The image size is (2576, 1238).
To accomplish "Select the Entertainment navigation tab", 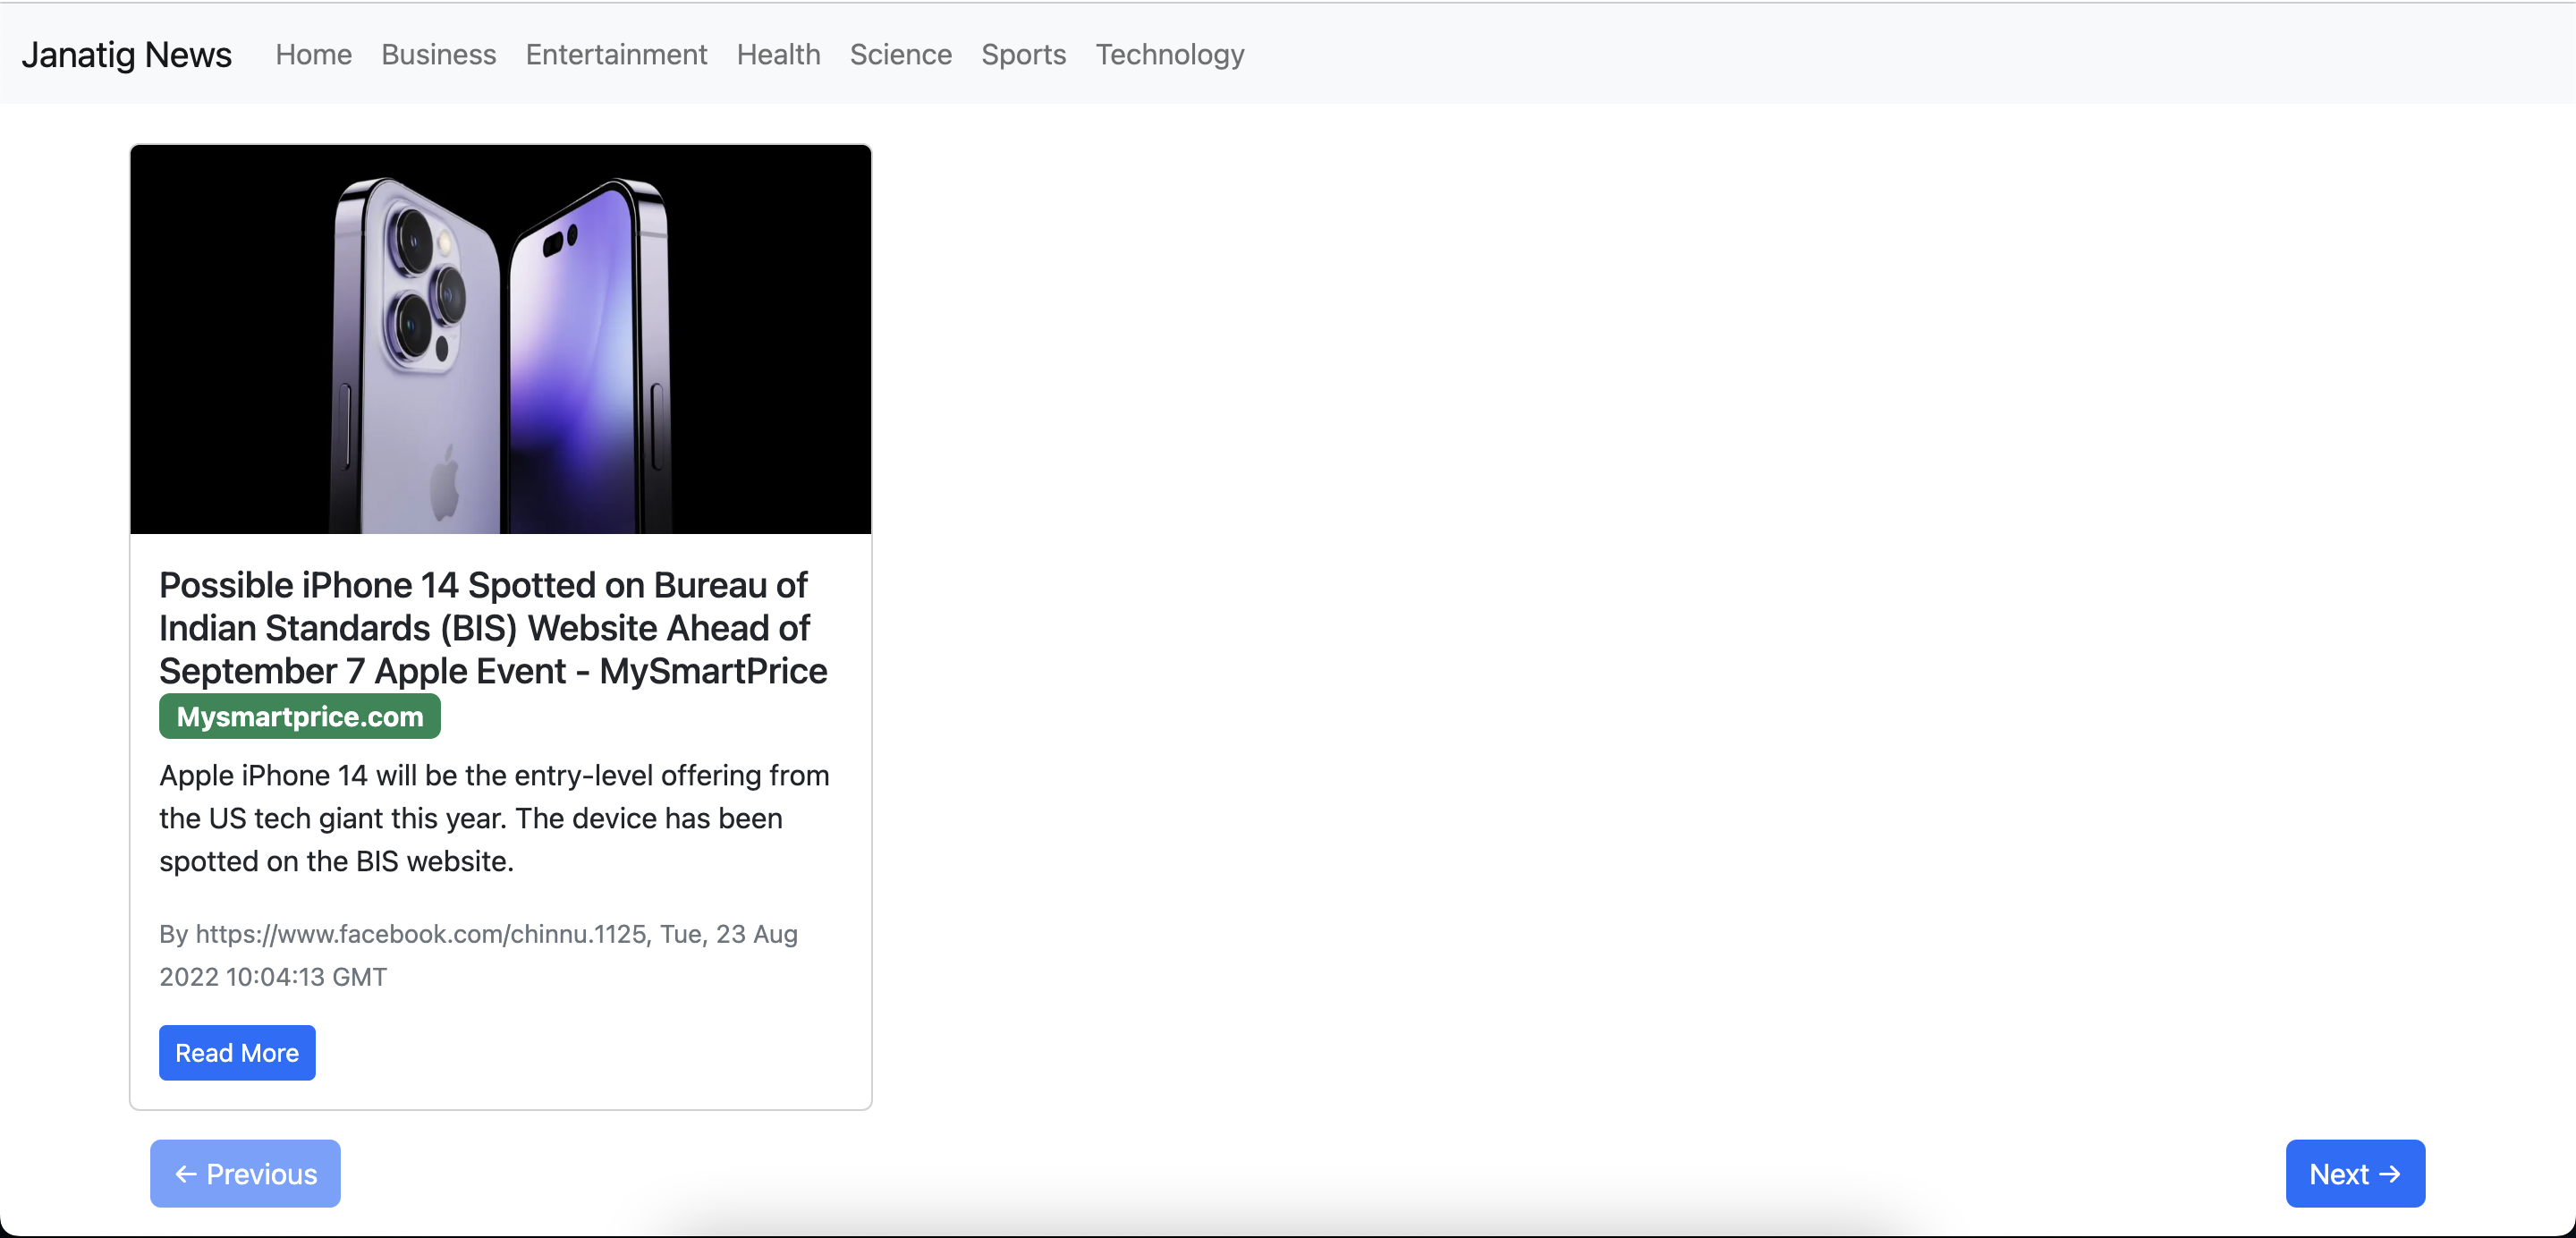I will point(616,53).
